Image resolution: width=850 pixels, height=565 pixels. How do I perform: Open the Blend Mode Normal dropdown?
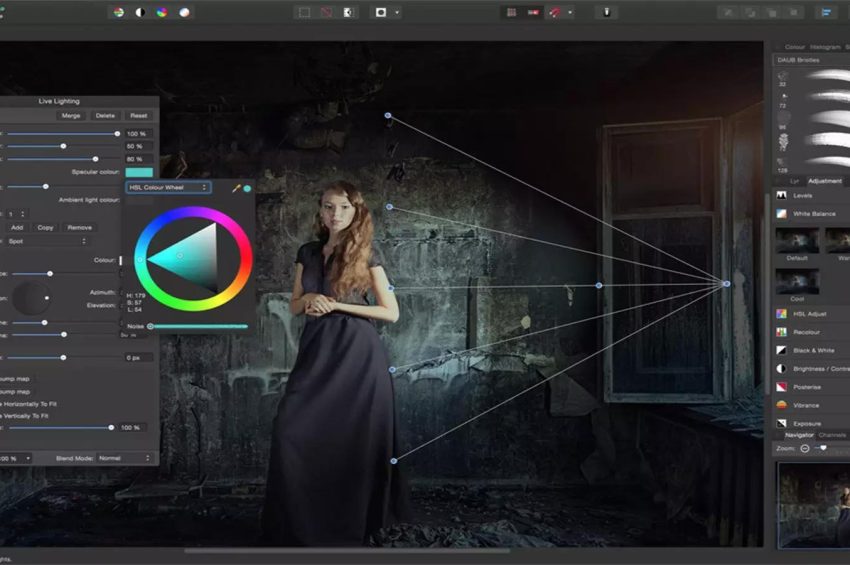pos(124,458)
